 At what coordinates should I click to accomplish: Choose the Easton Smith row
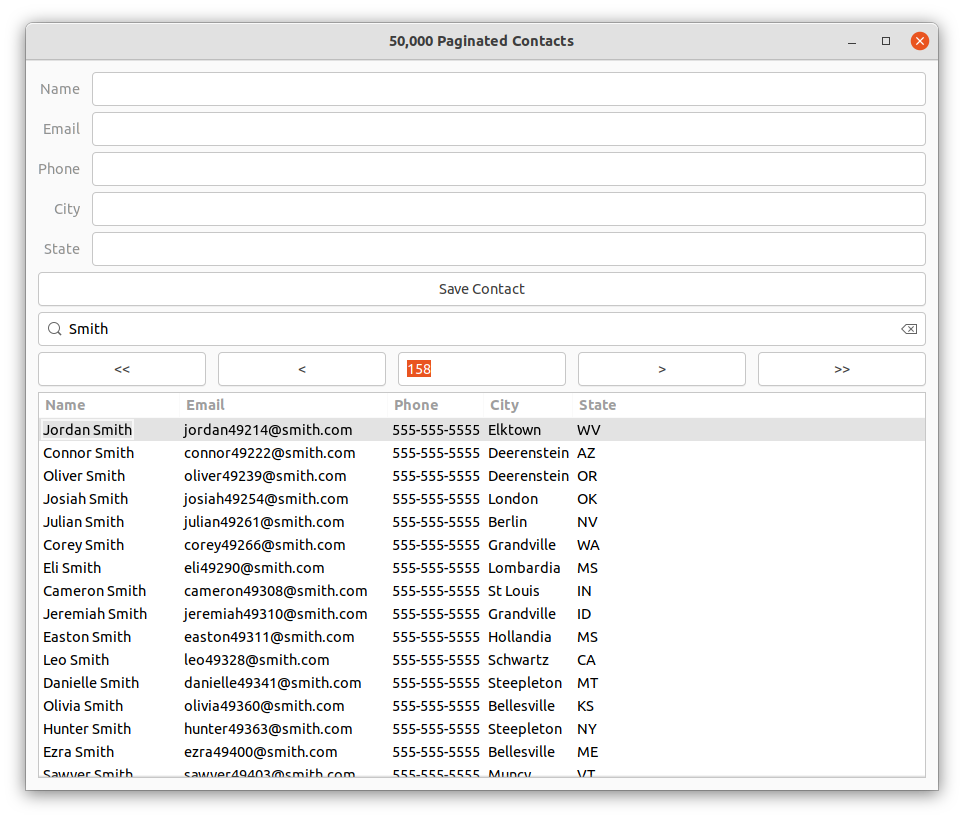point(482,637)
